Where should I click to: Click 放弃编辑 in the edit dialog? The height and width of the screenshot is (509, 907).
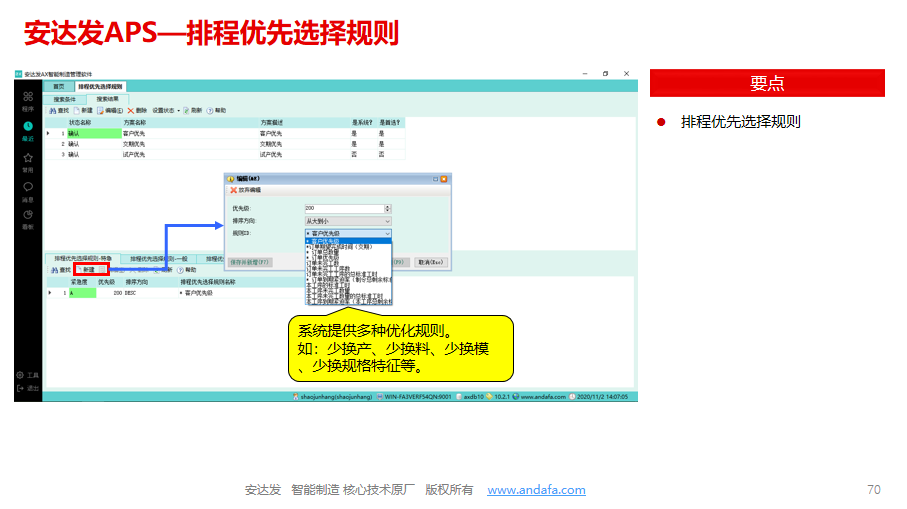[246, 190]
